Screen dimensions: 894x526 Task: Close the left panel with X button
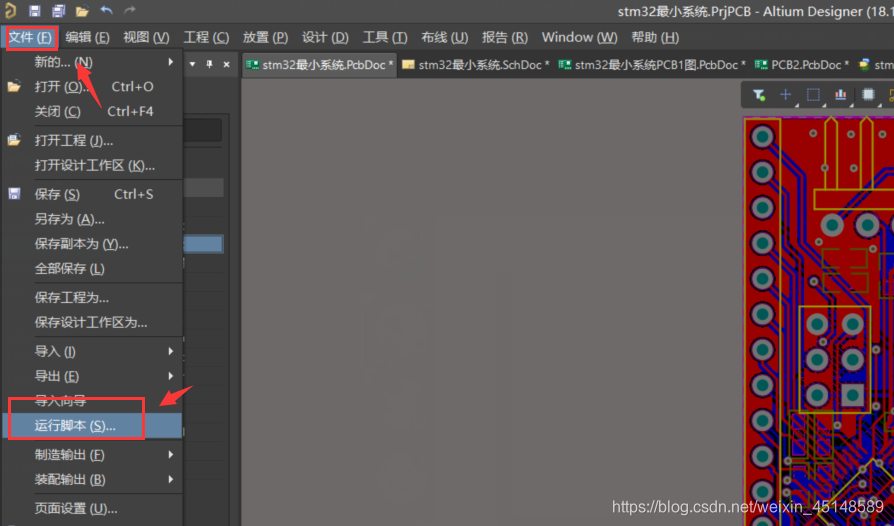(x=226, y=64)
